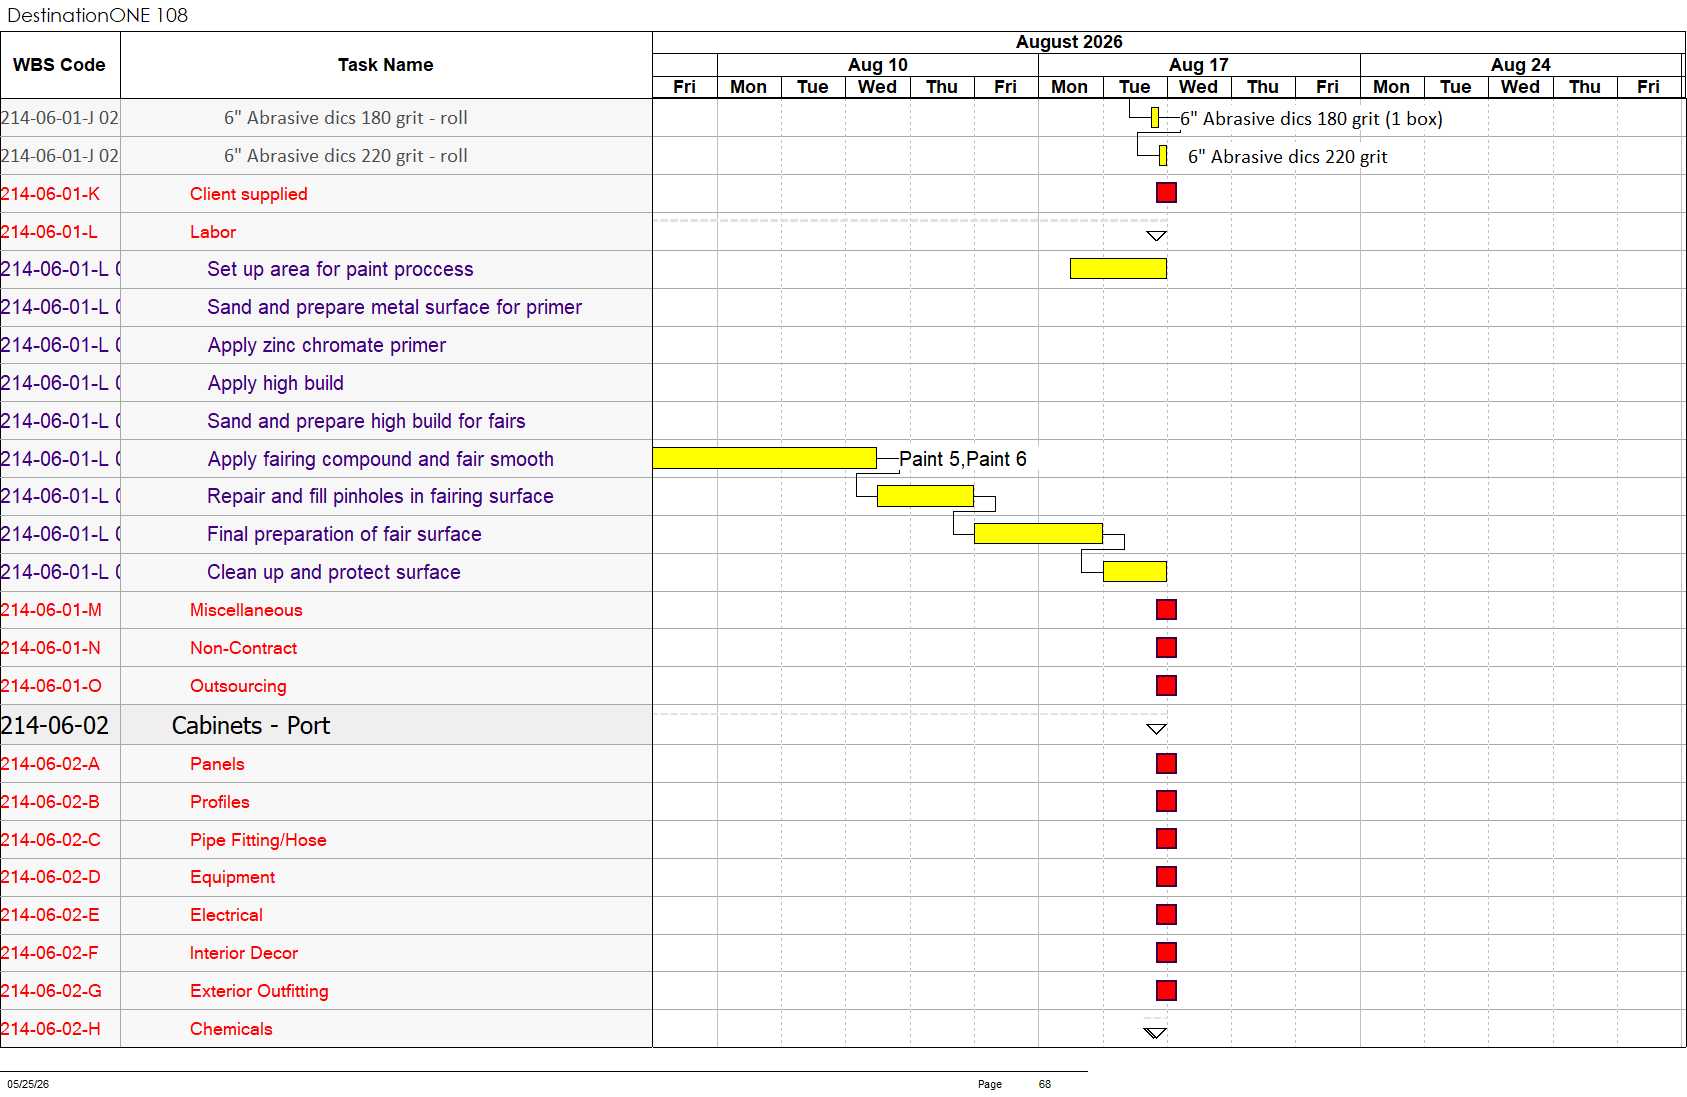This screenshot has height=1097, width=1687.
Task: Click the red marker in Exterior Outfitting row
Action: coord(1166,991)
